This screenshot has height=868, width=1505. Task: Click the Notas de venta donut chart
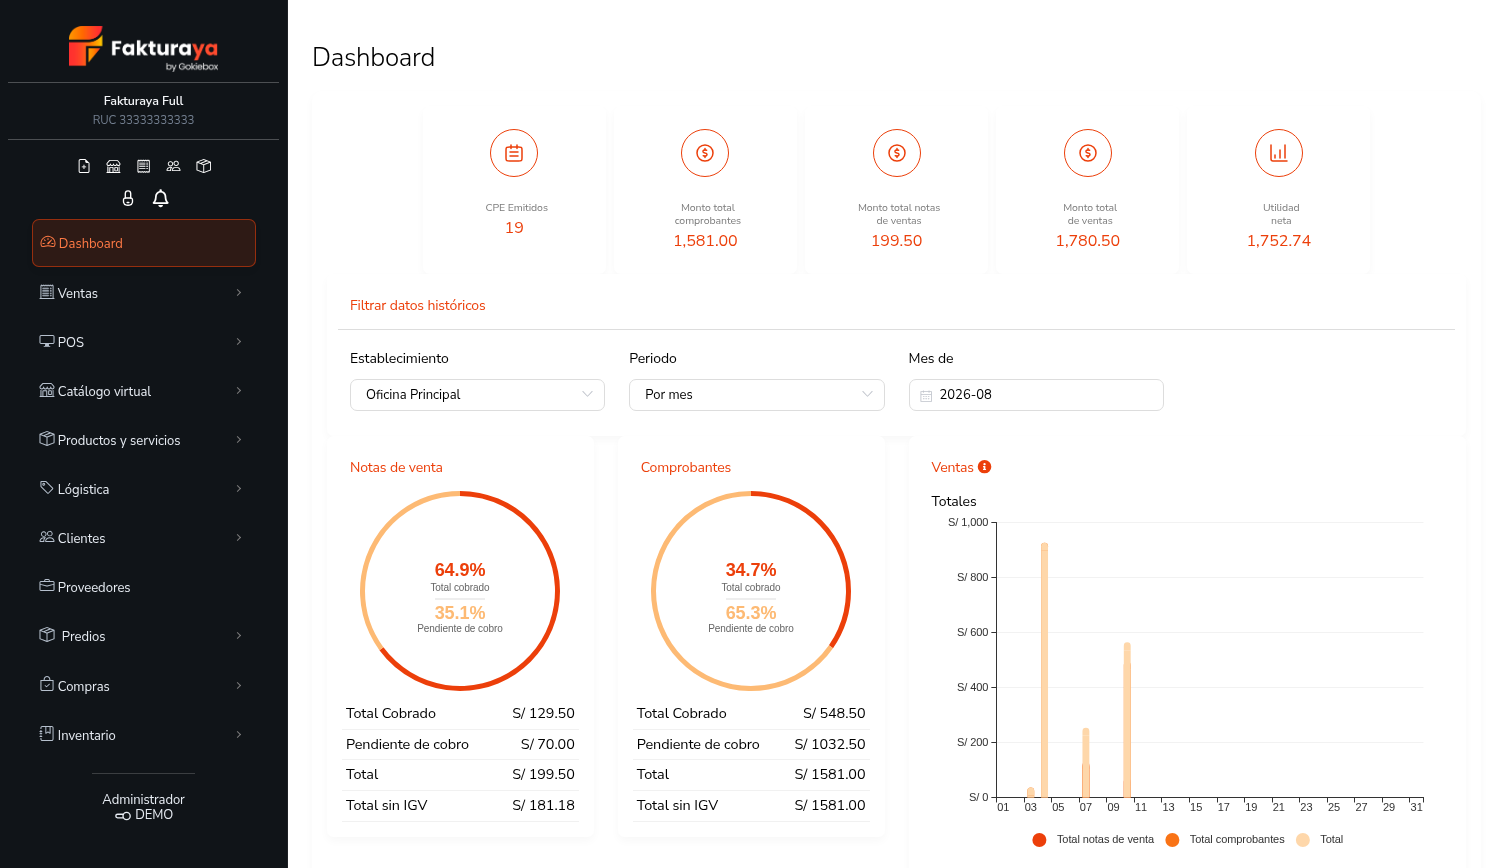460,591
